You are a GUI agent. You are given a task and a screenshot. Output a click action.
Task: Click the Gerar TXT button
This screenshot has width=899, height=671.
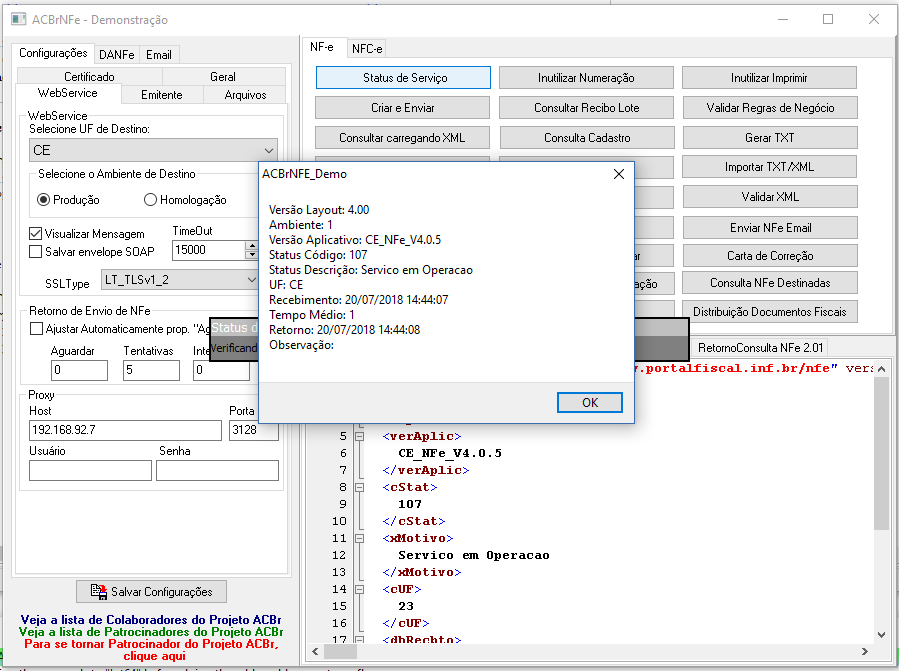point(770,138)
